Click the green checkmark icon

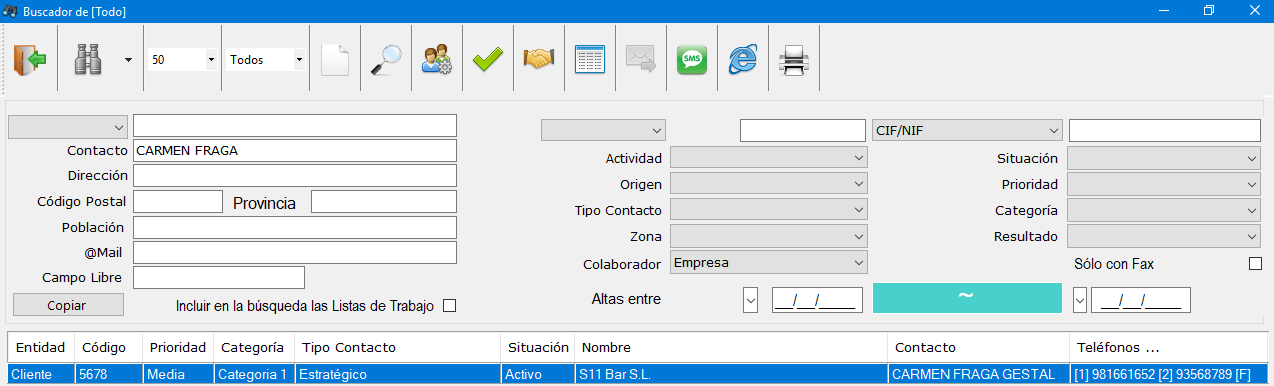click(488, 60)
